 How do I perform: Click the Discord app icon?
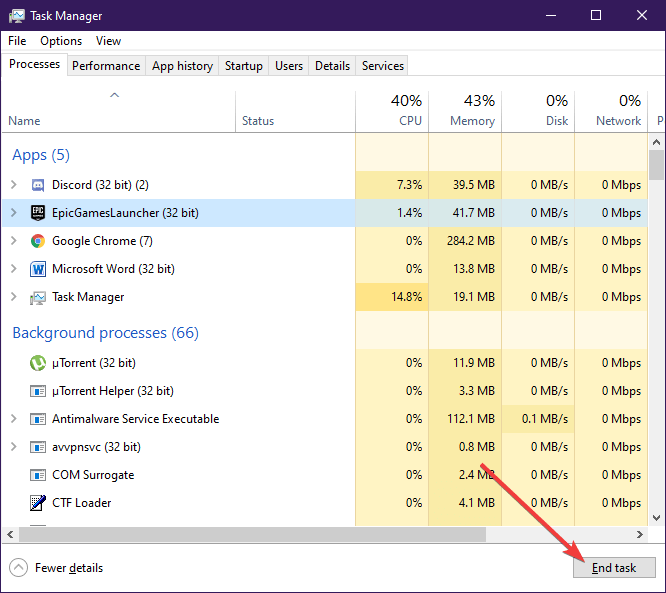pos(38,185)
